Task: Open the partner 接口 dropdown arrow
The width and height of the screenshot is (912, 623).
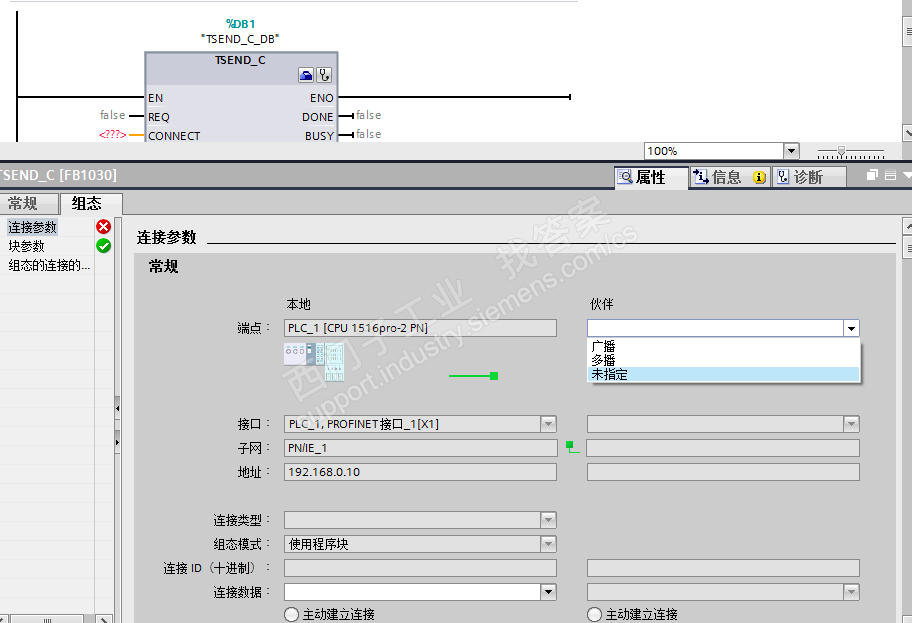Action: coord(852,424)
